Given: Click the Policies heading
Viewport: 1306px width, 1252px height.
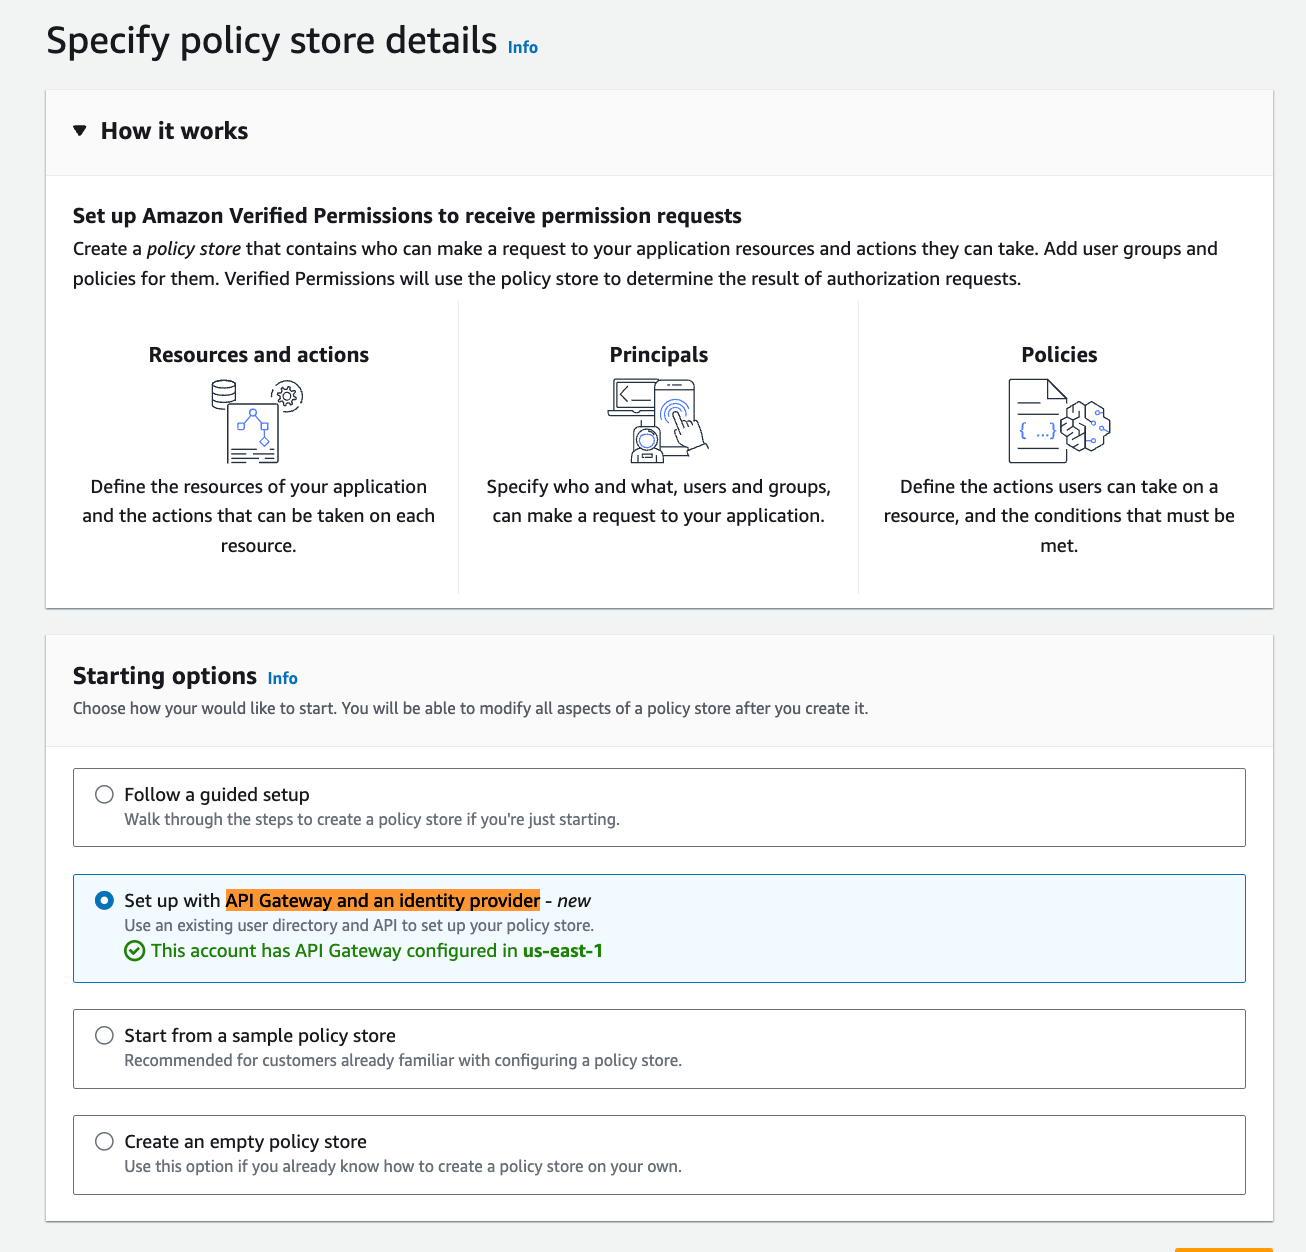Looking at the screenshot, I should coord(1059,355).
